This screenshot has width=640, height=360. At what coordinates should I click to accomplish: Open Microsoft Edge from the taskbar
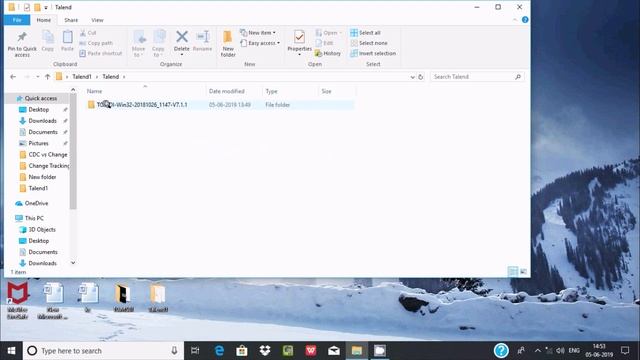pyautogui.click(x=219, y=351)
